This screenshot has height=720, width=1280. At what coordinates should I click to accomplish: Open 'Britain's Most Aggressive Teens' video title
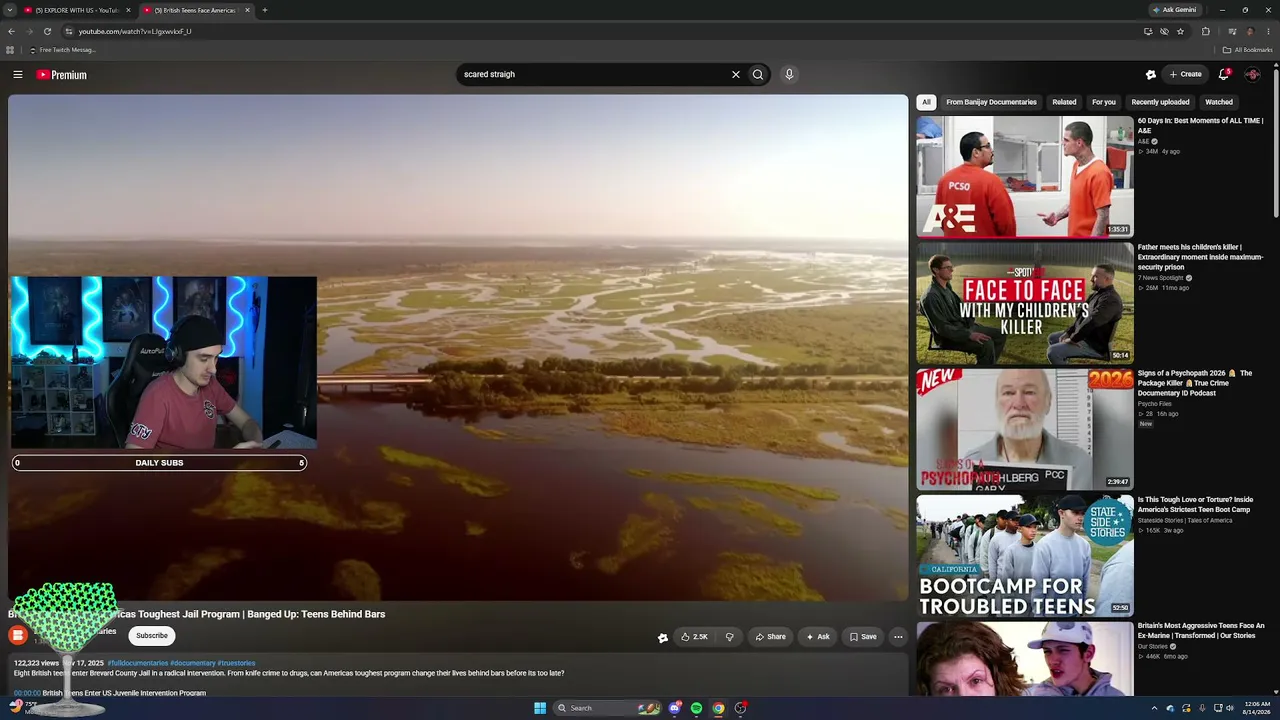coord(1201,631)
